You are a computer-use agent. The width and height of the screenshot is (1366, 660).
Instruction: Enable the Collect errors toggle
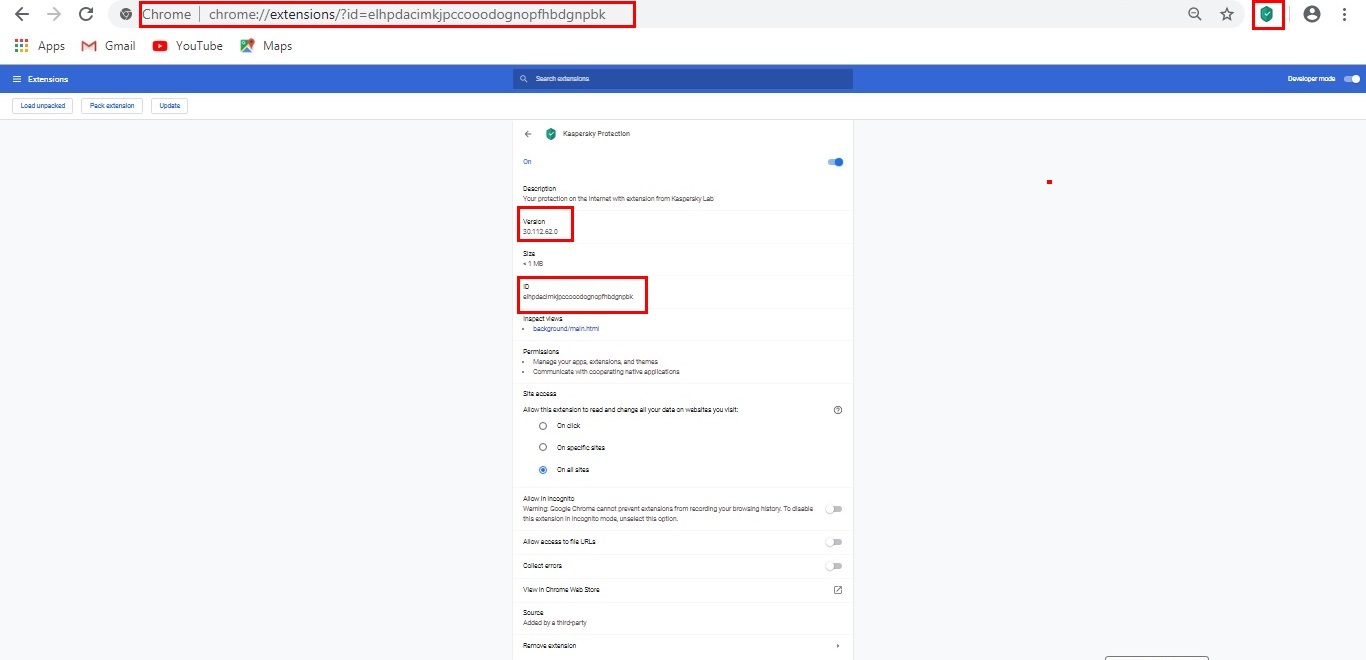click(x=834, y=566)
